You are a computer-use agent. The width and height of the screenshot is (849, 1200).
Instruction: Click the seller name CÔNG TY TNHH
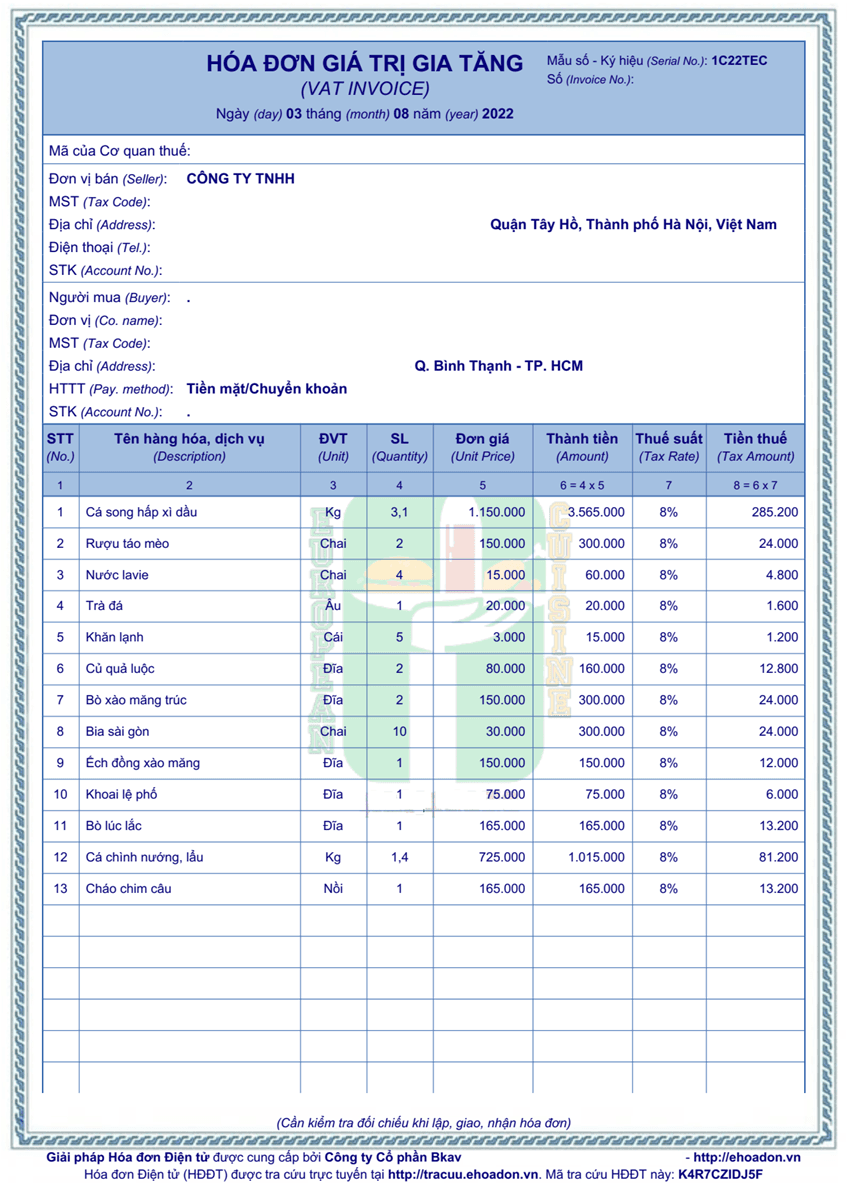coord(240,179)
